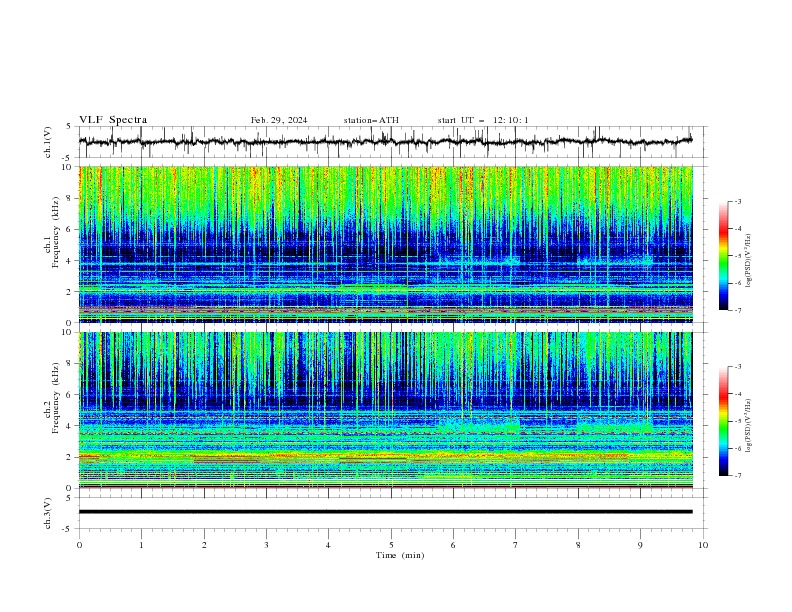Click the "ch.2 Frequency (kHz)" axis label
The width and height of the screenshot is (792, 612).
point(52,397)
